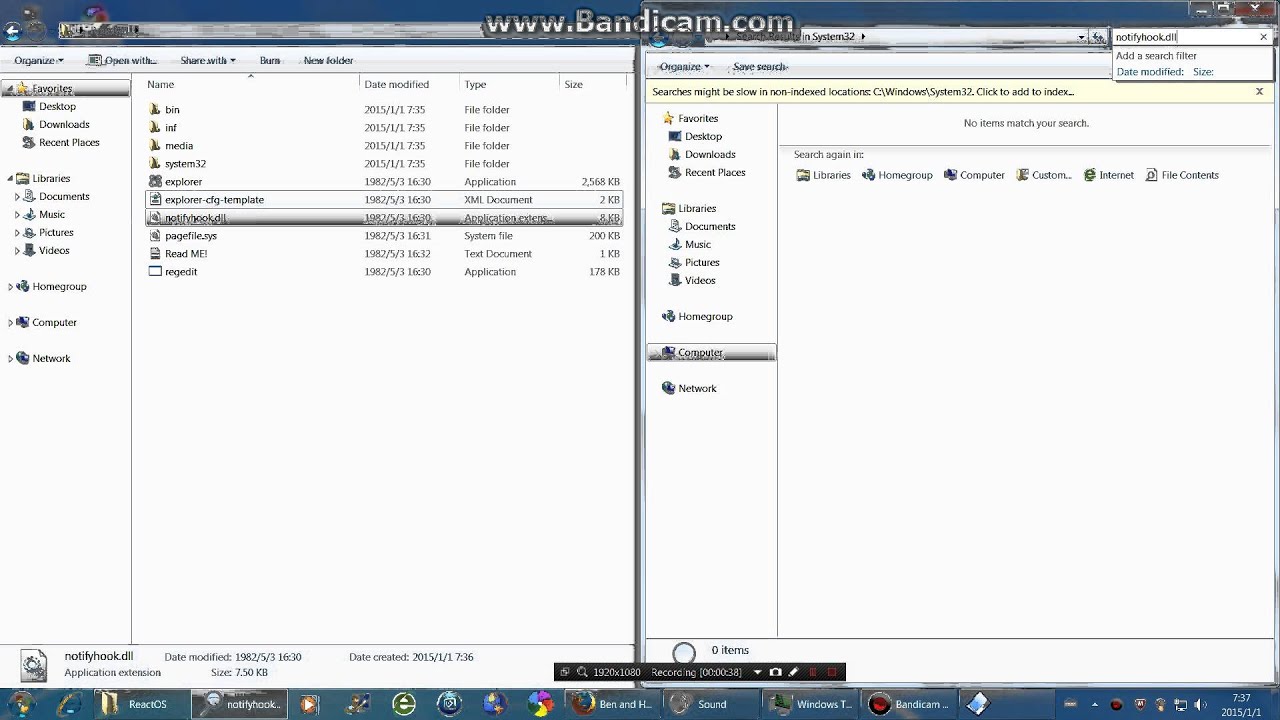Show hidden system tray icons

click(x=1094, y=704)
